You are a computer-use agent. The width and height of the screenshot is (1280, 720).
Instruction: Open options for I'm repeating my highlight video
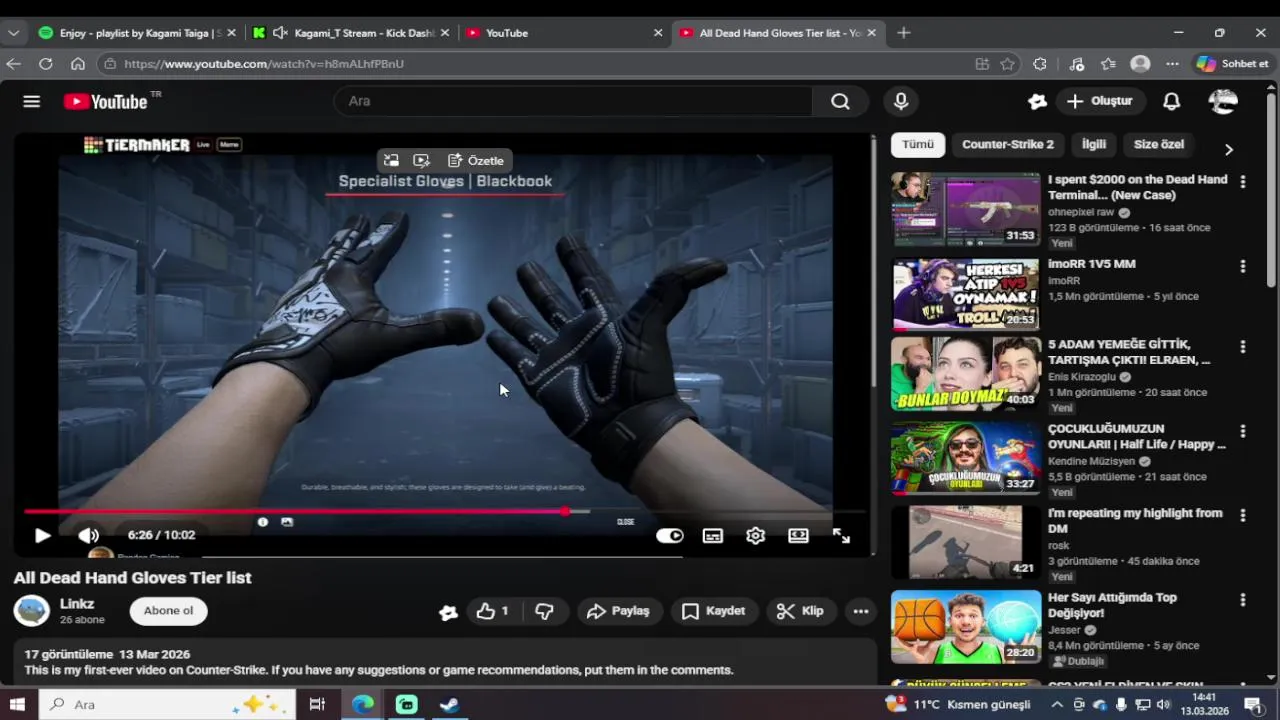point(1242,515)
